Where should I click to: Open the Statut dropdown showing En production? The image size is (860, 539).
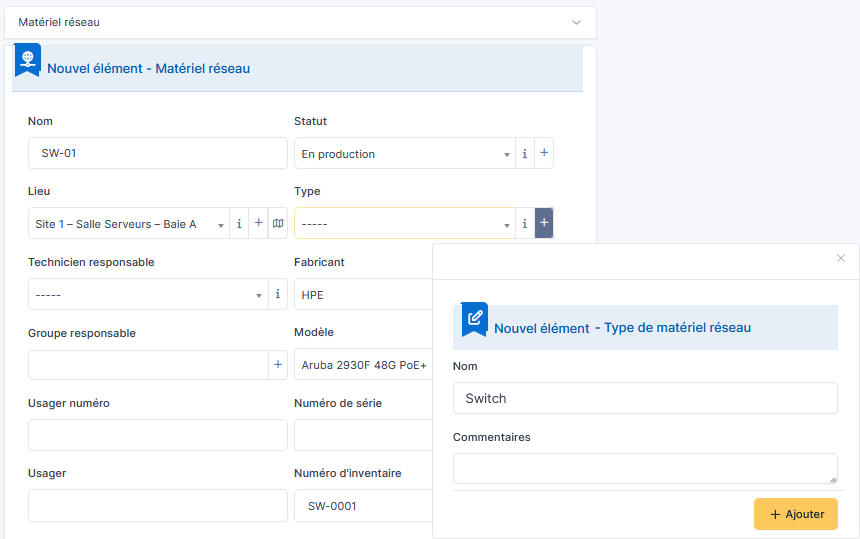[x=405, y=154]
